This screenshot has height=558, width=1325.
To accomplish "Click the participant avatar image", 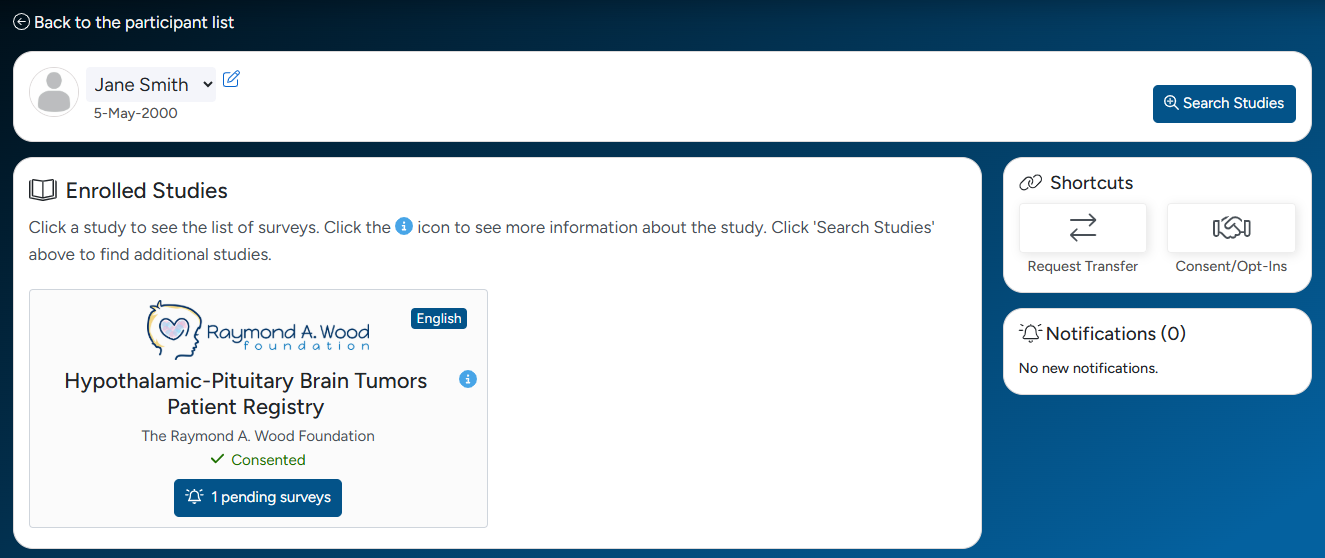I will 54,92.
